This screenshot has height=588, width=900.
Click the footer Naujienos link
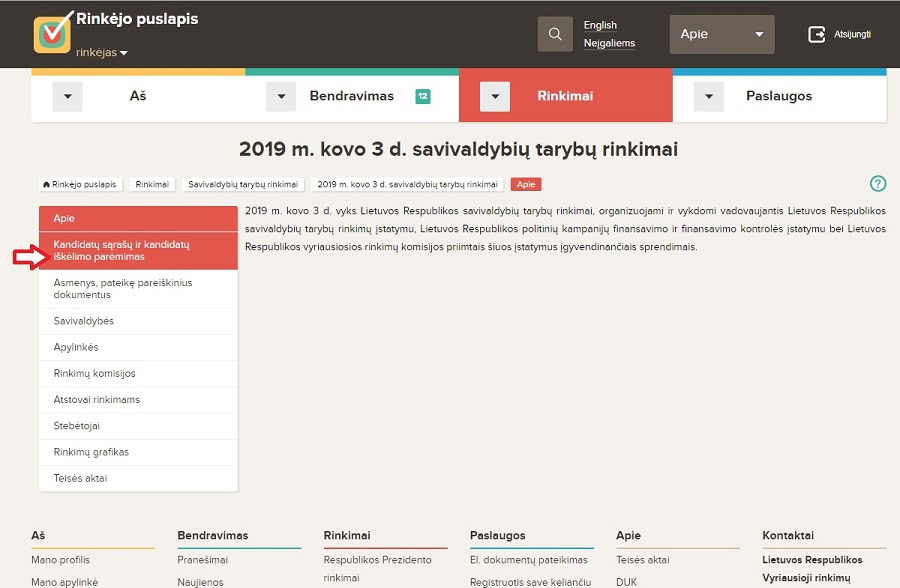click(x=200, y=582)
